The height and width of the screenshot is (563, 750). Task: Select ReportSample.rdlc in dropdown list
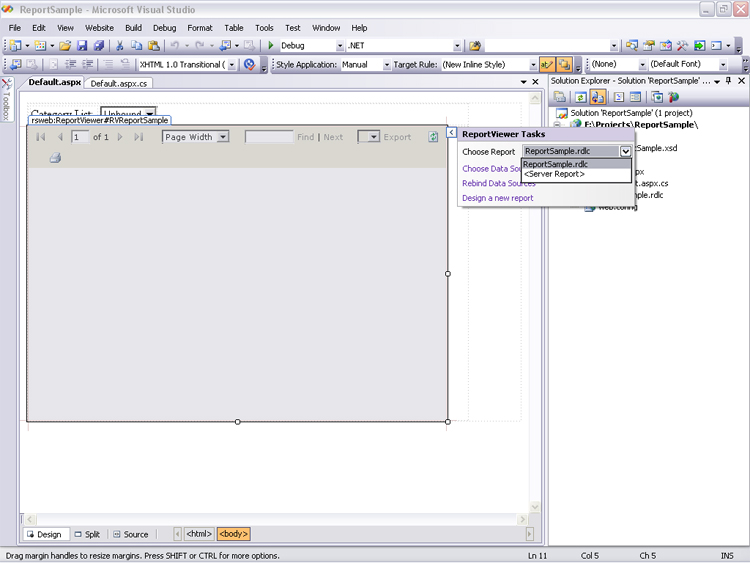pos(576,164)
